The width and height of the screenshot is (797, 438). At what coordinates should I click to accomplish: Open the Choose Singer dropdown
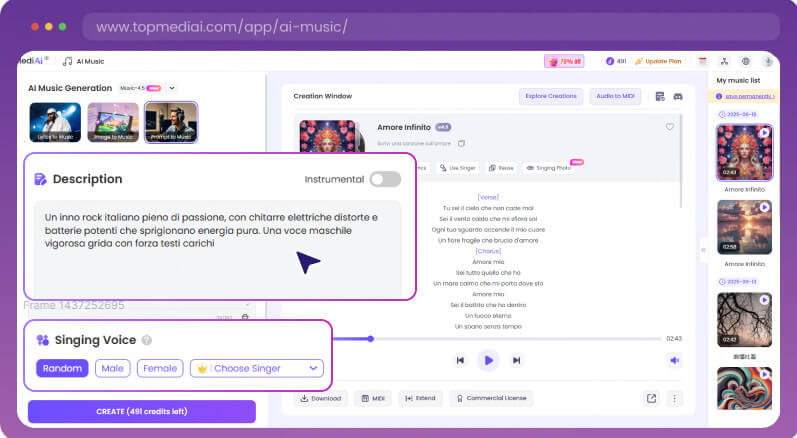pyautogui.click(x=257, y=368)
